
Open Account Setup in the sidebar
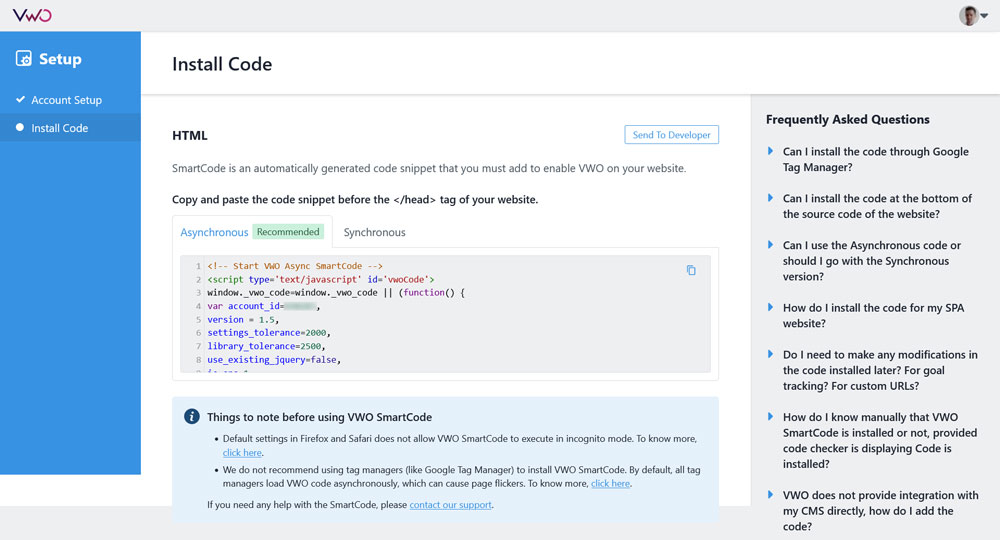pyautogui.click(x=66, y=100)
